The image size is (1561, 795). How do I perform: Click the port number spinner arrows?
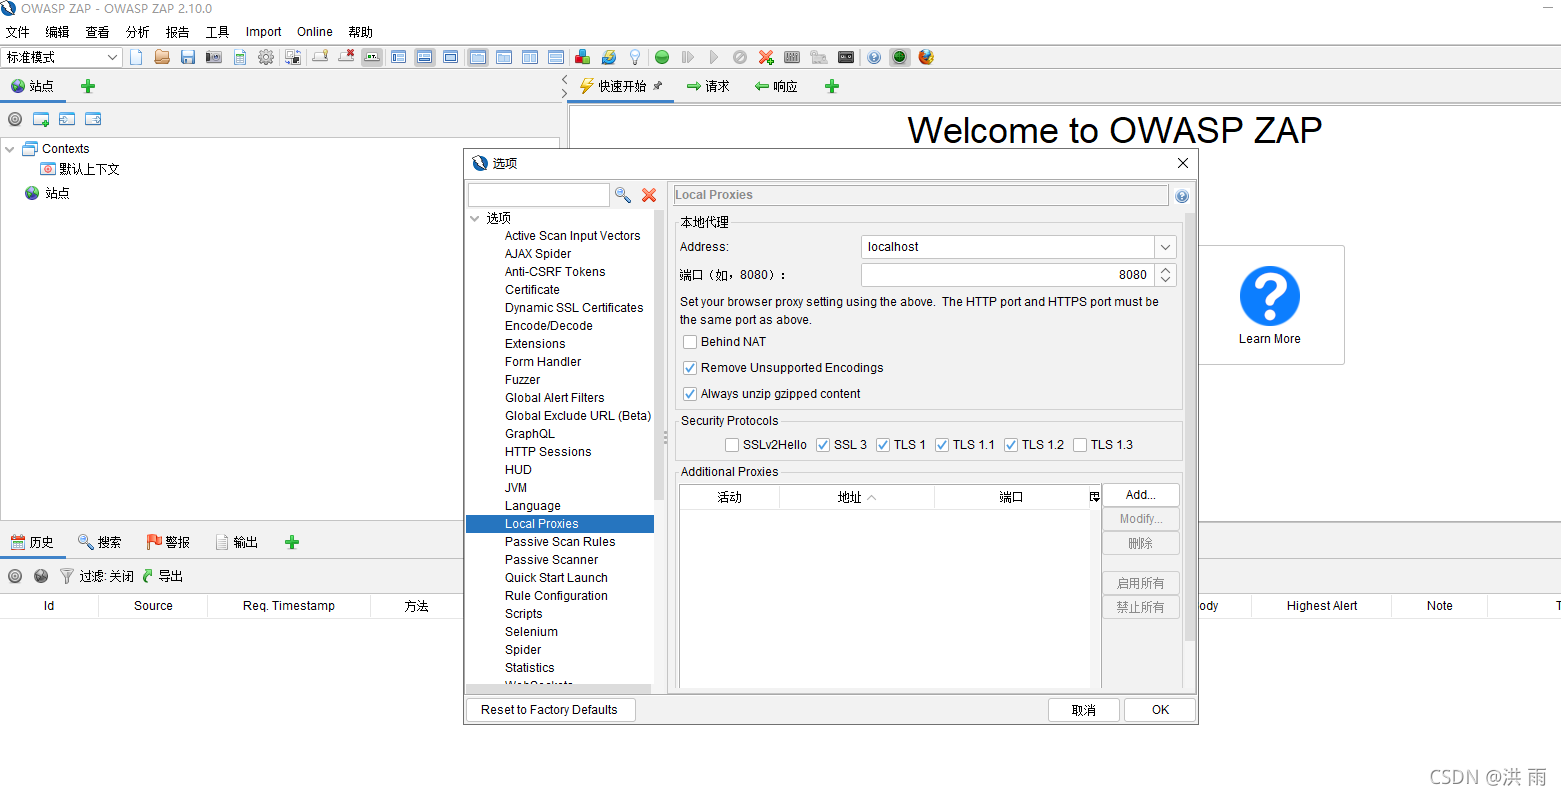pyautogui.click(x=1165, y=275)
